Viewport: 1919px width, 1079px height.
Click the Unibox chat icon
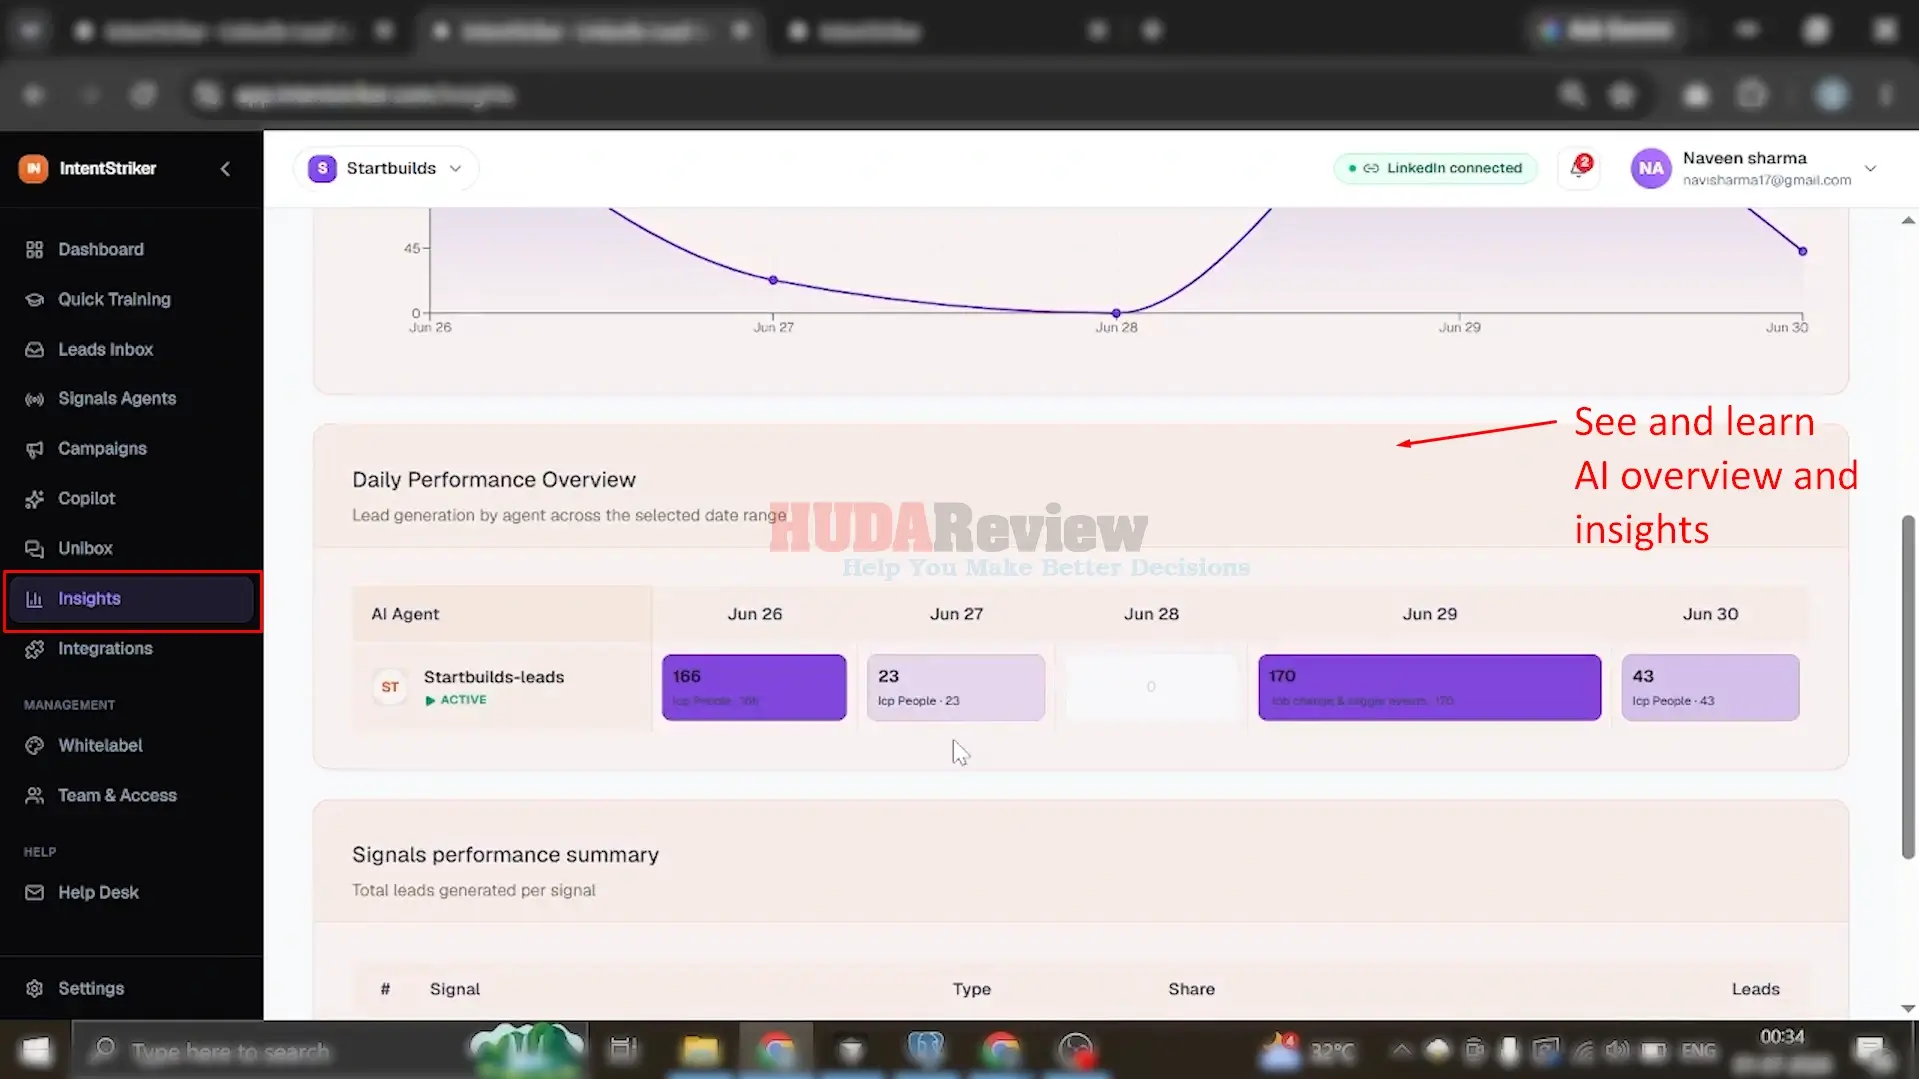[x=34, y=549]
